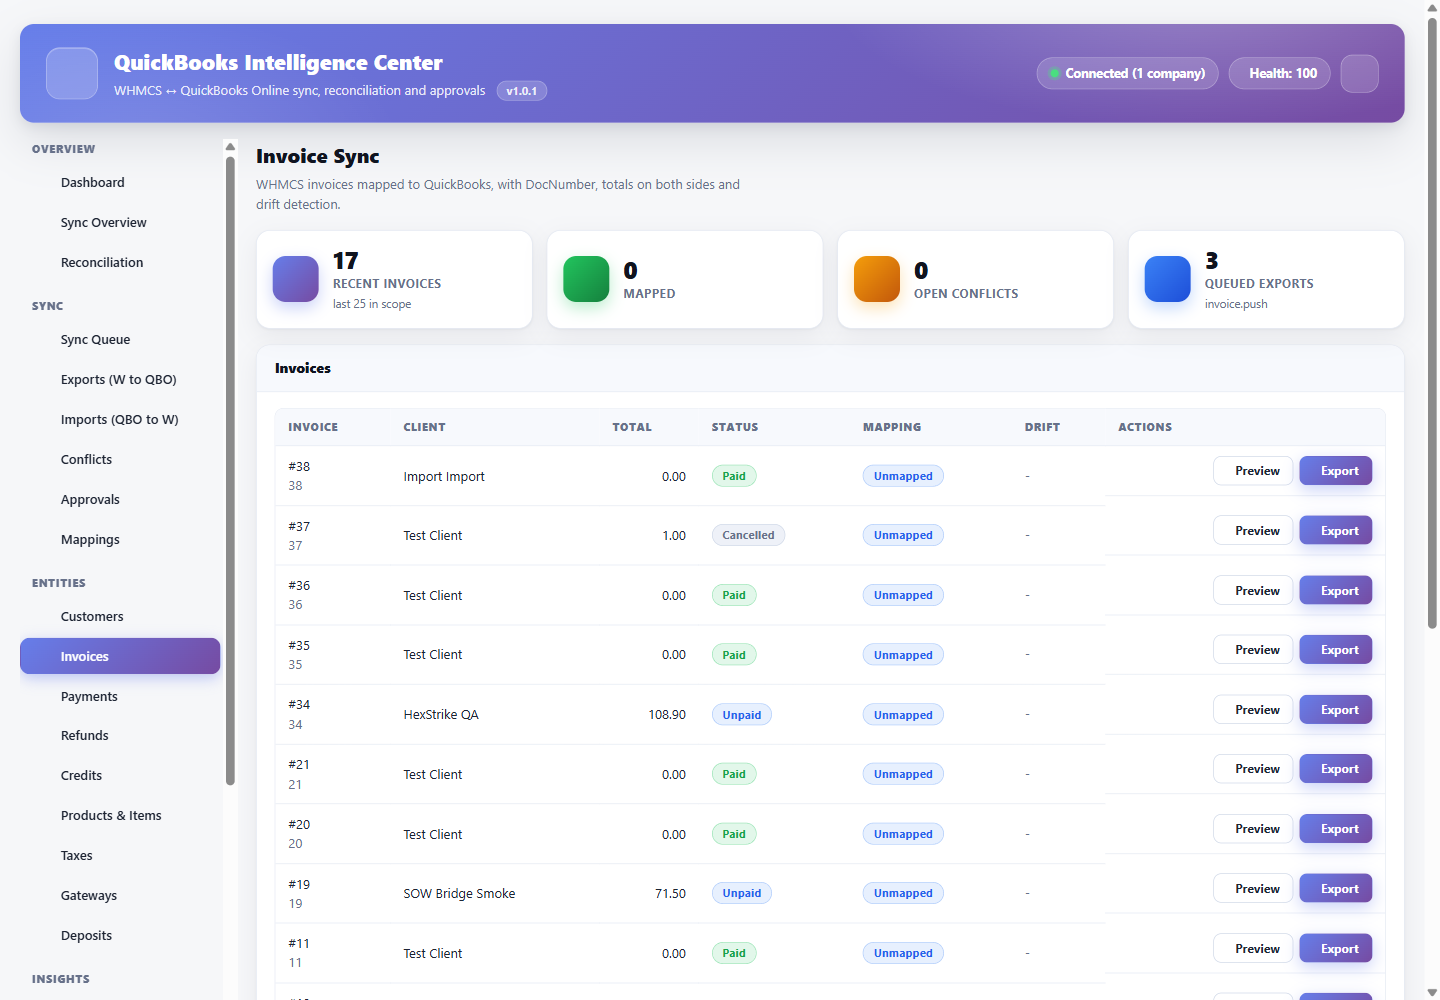This screenshot has height=1000, width=1440.
Task: Preview invoice #36
Action: [x=1253, y=591]
